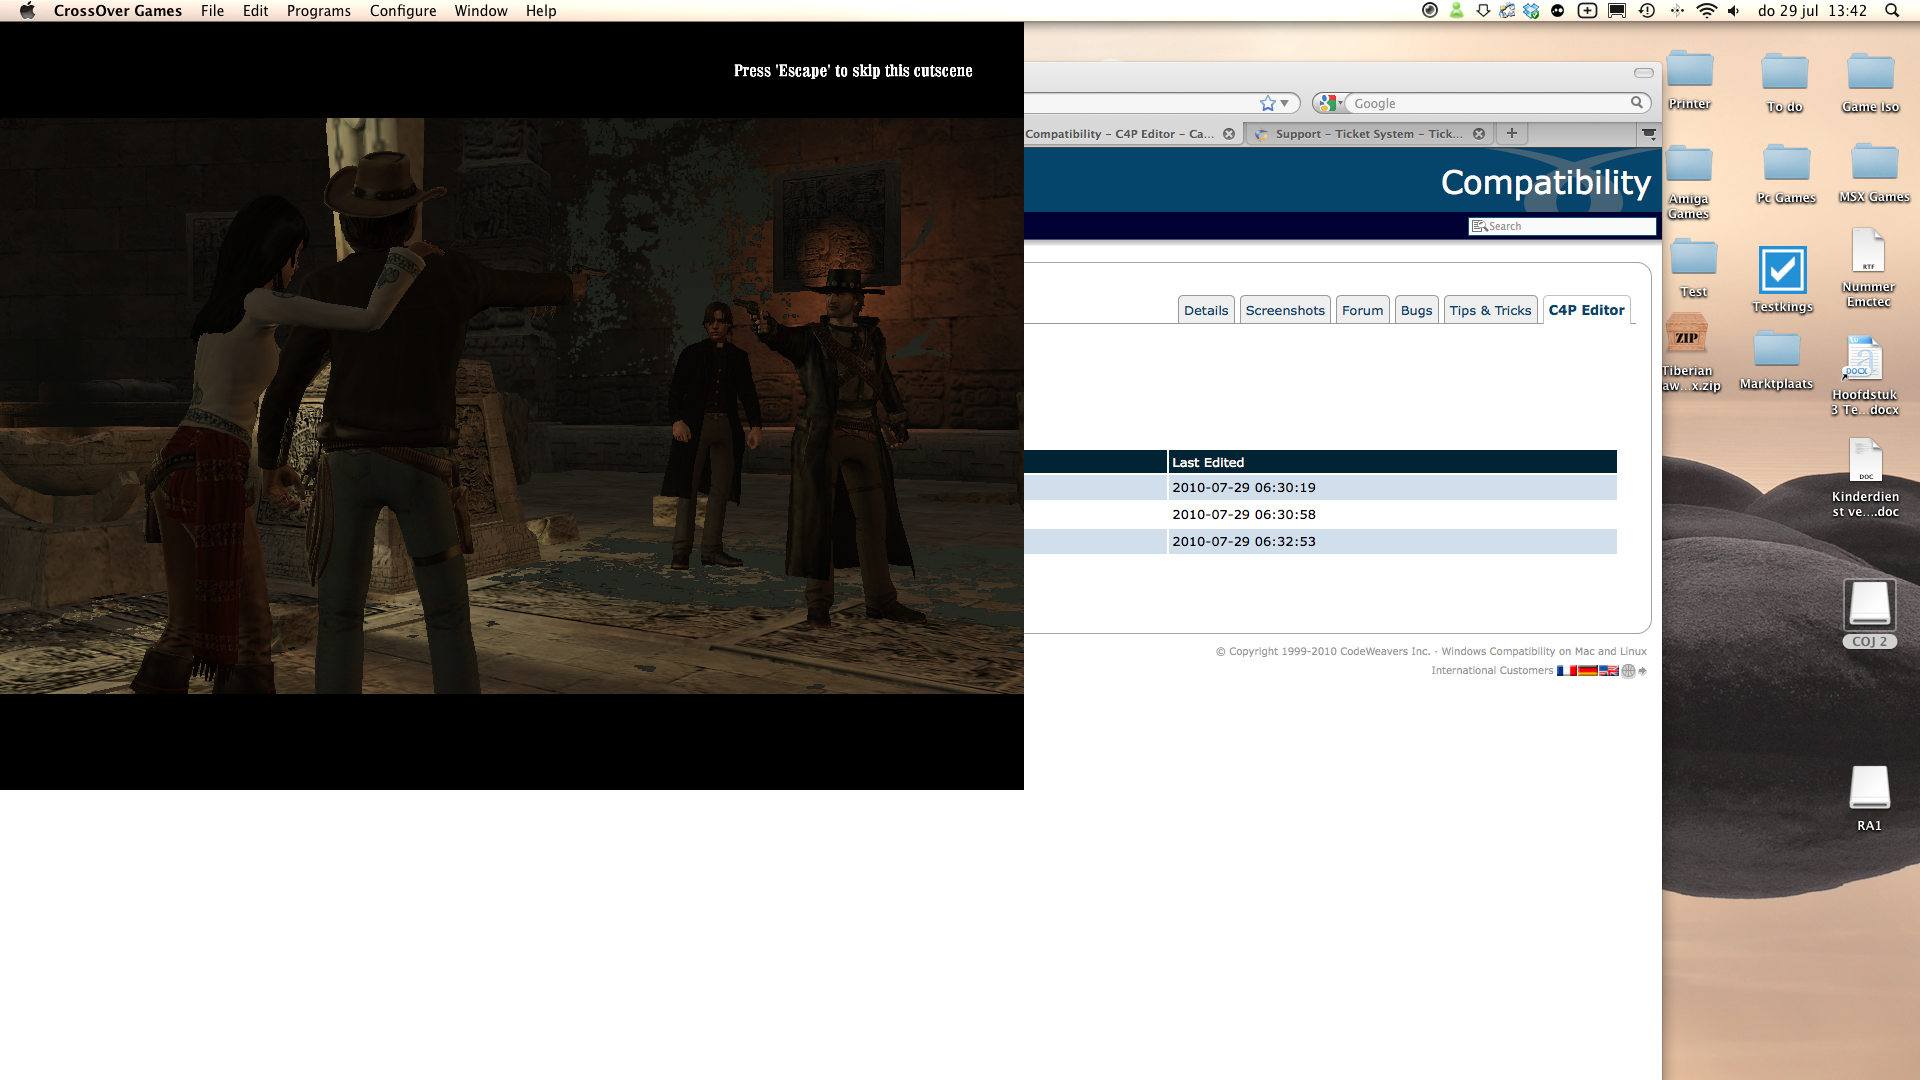
Task: Switch to the Screenshots tab
Action: click(x=1285, y=310)
